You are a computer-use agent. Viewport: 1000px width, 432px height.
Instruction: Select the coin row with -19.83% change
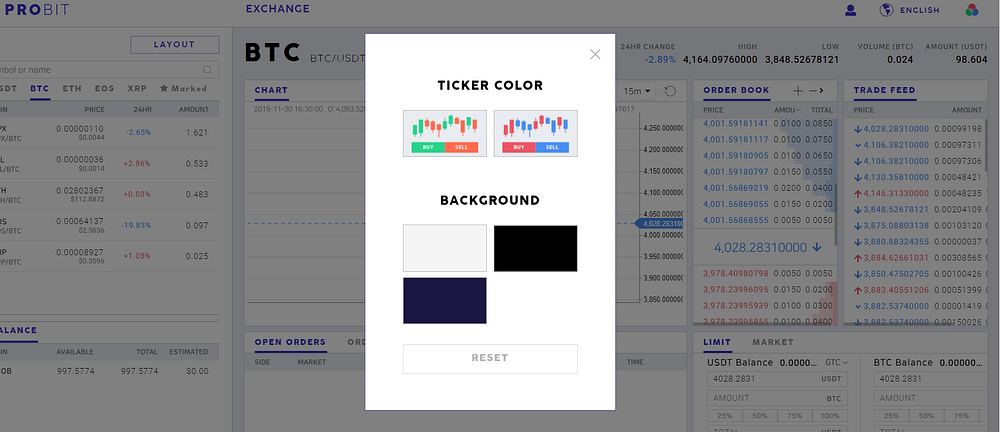[109, 225]
